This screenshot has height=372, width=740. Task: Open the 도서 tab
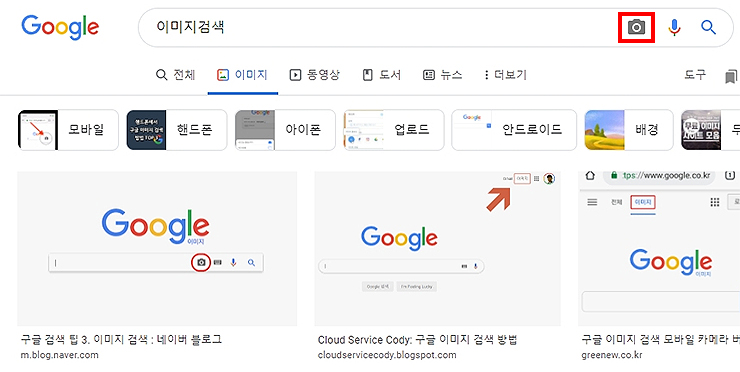coord(382,75)
